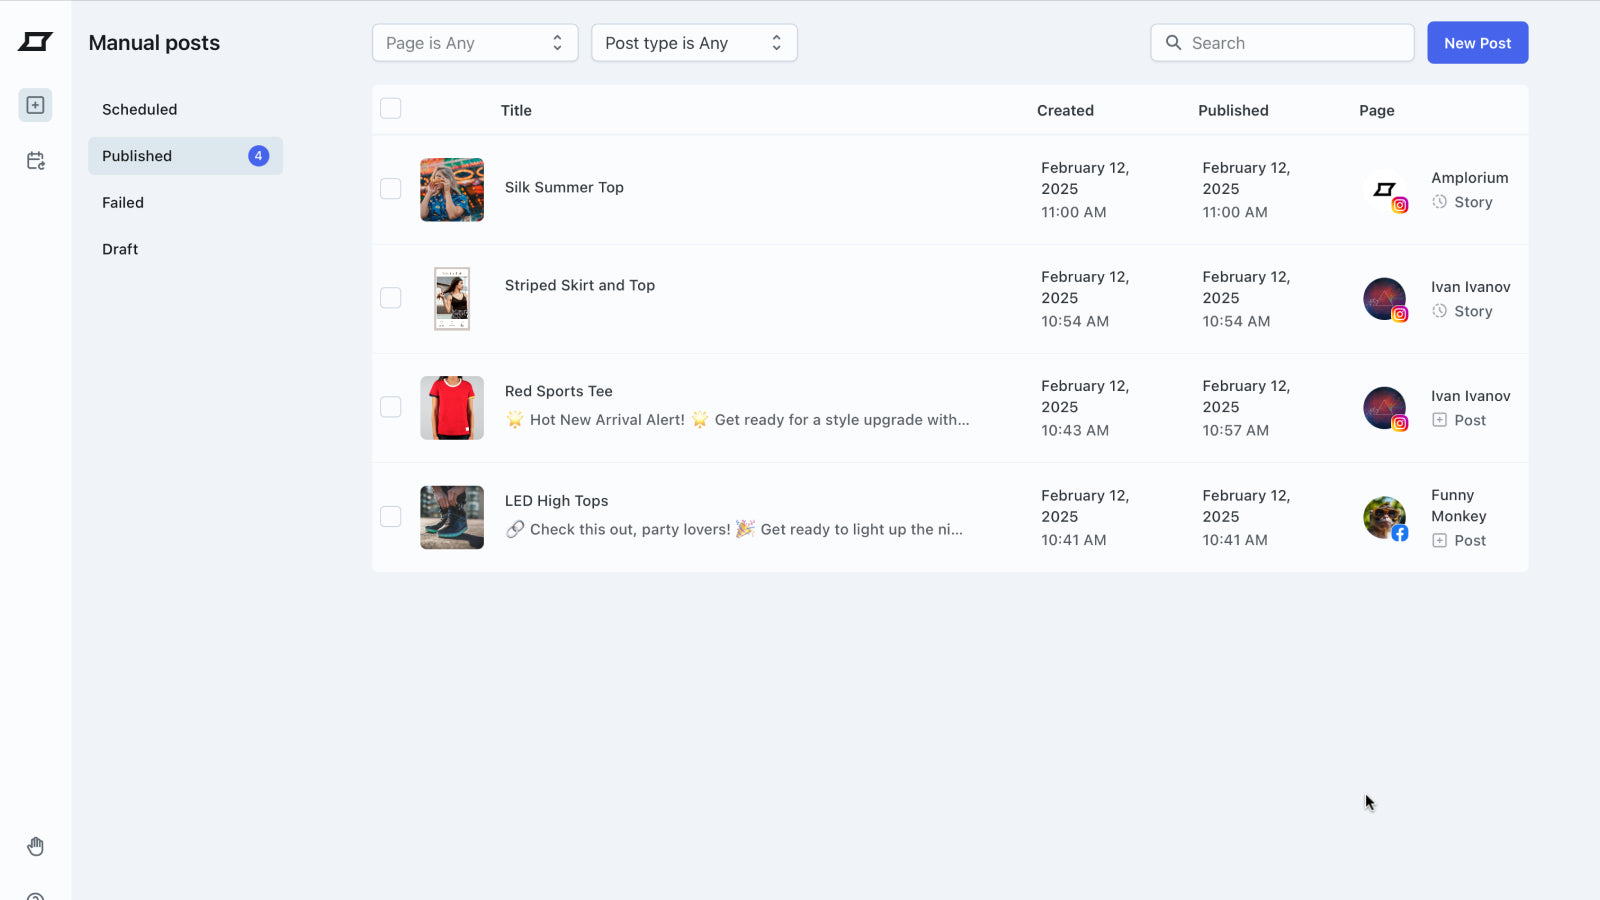Open manual posts via the plus sidebar icon

pyautogui.click(x=35, y=105)
